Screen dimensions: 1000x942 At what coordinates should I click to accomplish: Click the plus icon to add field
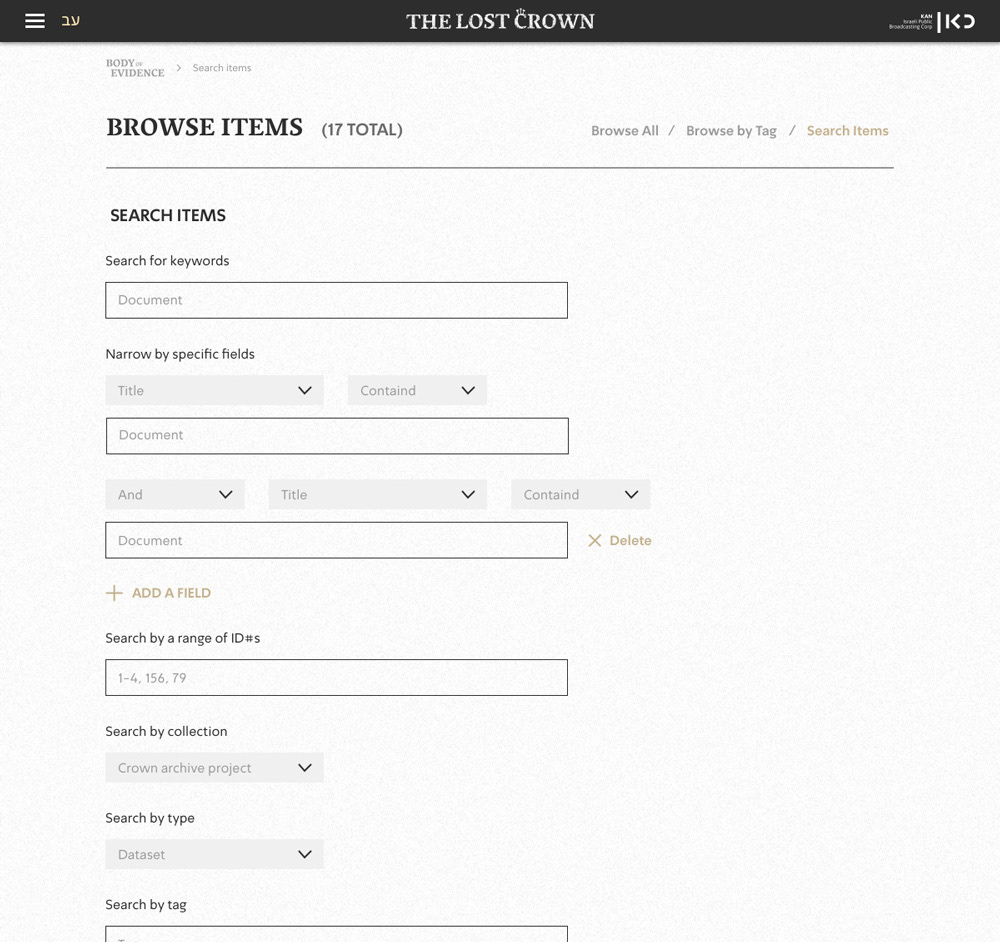tap(114, 593)
